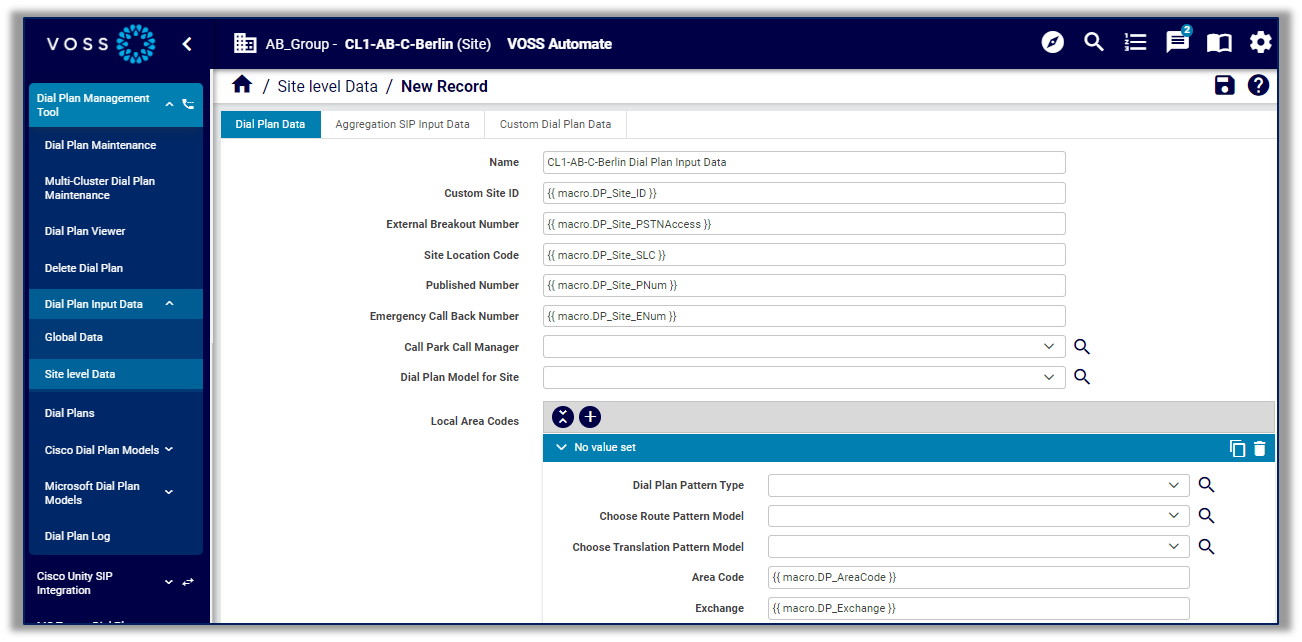Open the Custom Dial Plan Data tab
Viewport: 1302px width, 642px height.
click(554, 124)
